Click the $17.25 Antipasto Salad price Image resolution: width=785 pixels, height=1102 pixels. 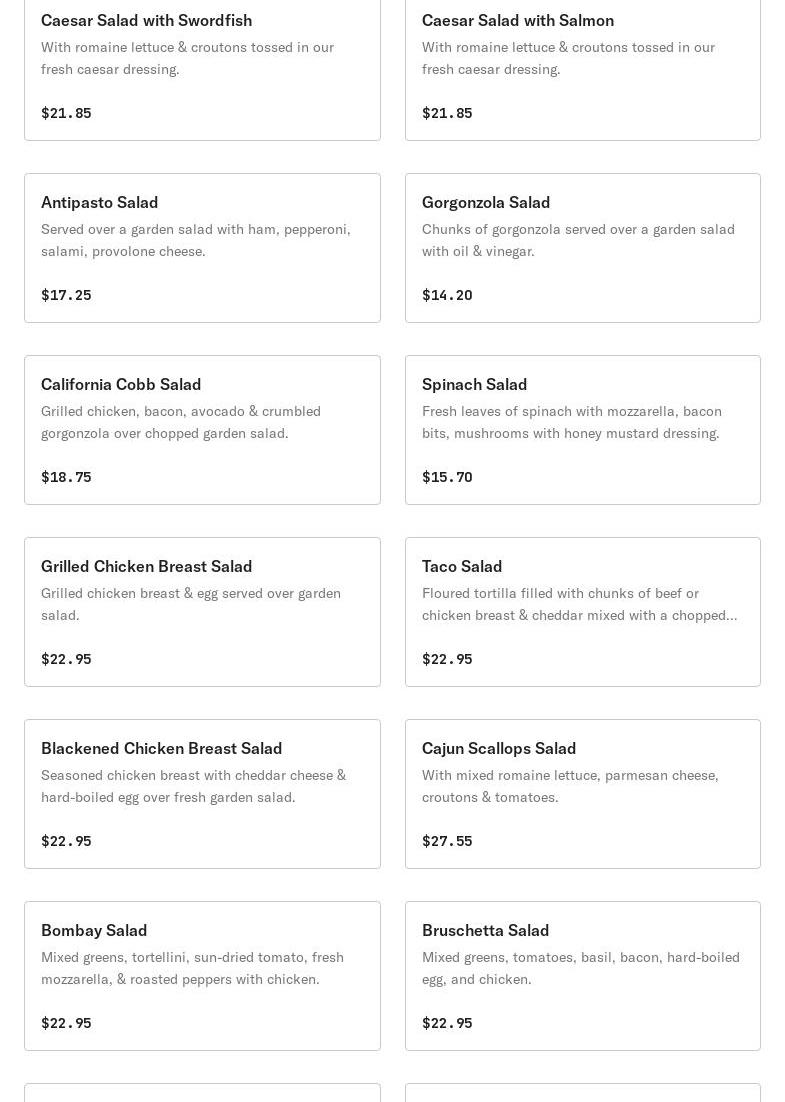pyautogui.click(x=66, y=294)
